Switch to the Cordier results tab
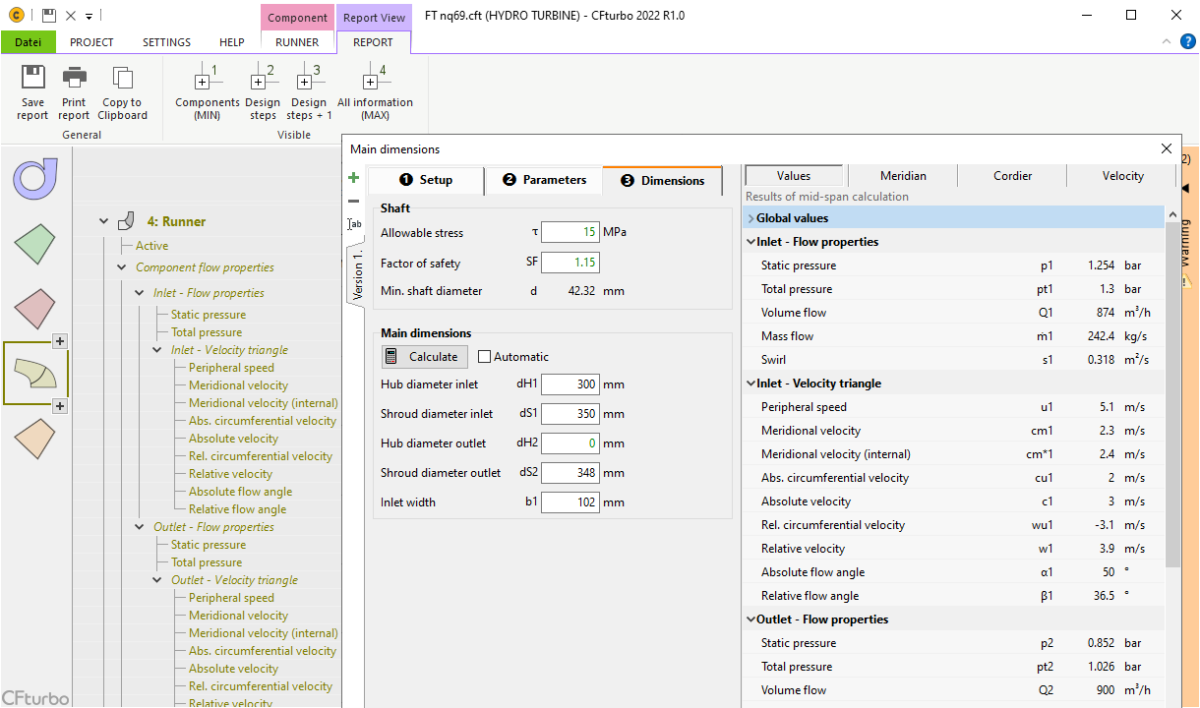This screenshot has height=708, width=1200. (1012, 176)
